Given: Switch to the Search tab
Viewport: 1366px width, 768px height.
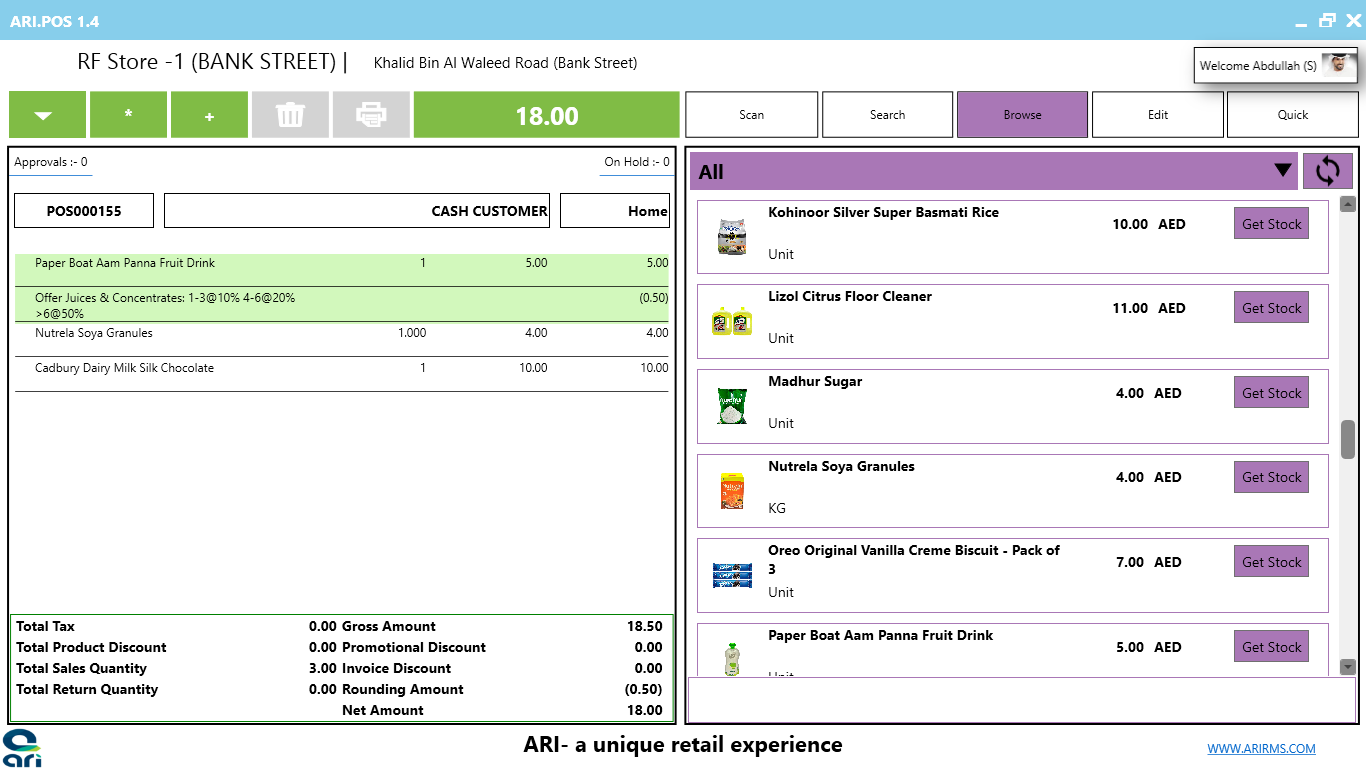Looking at the screenshot, I should (887, 115).
